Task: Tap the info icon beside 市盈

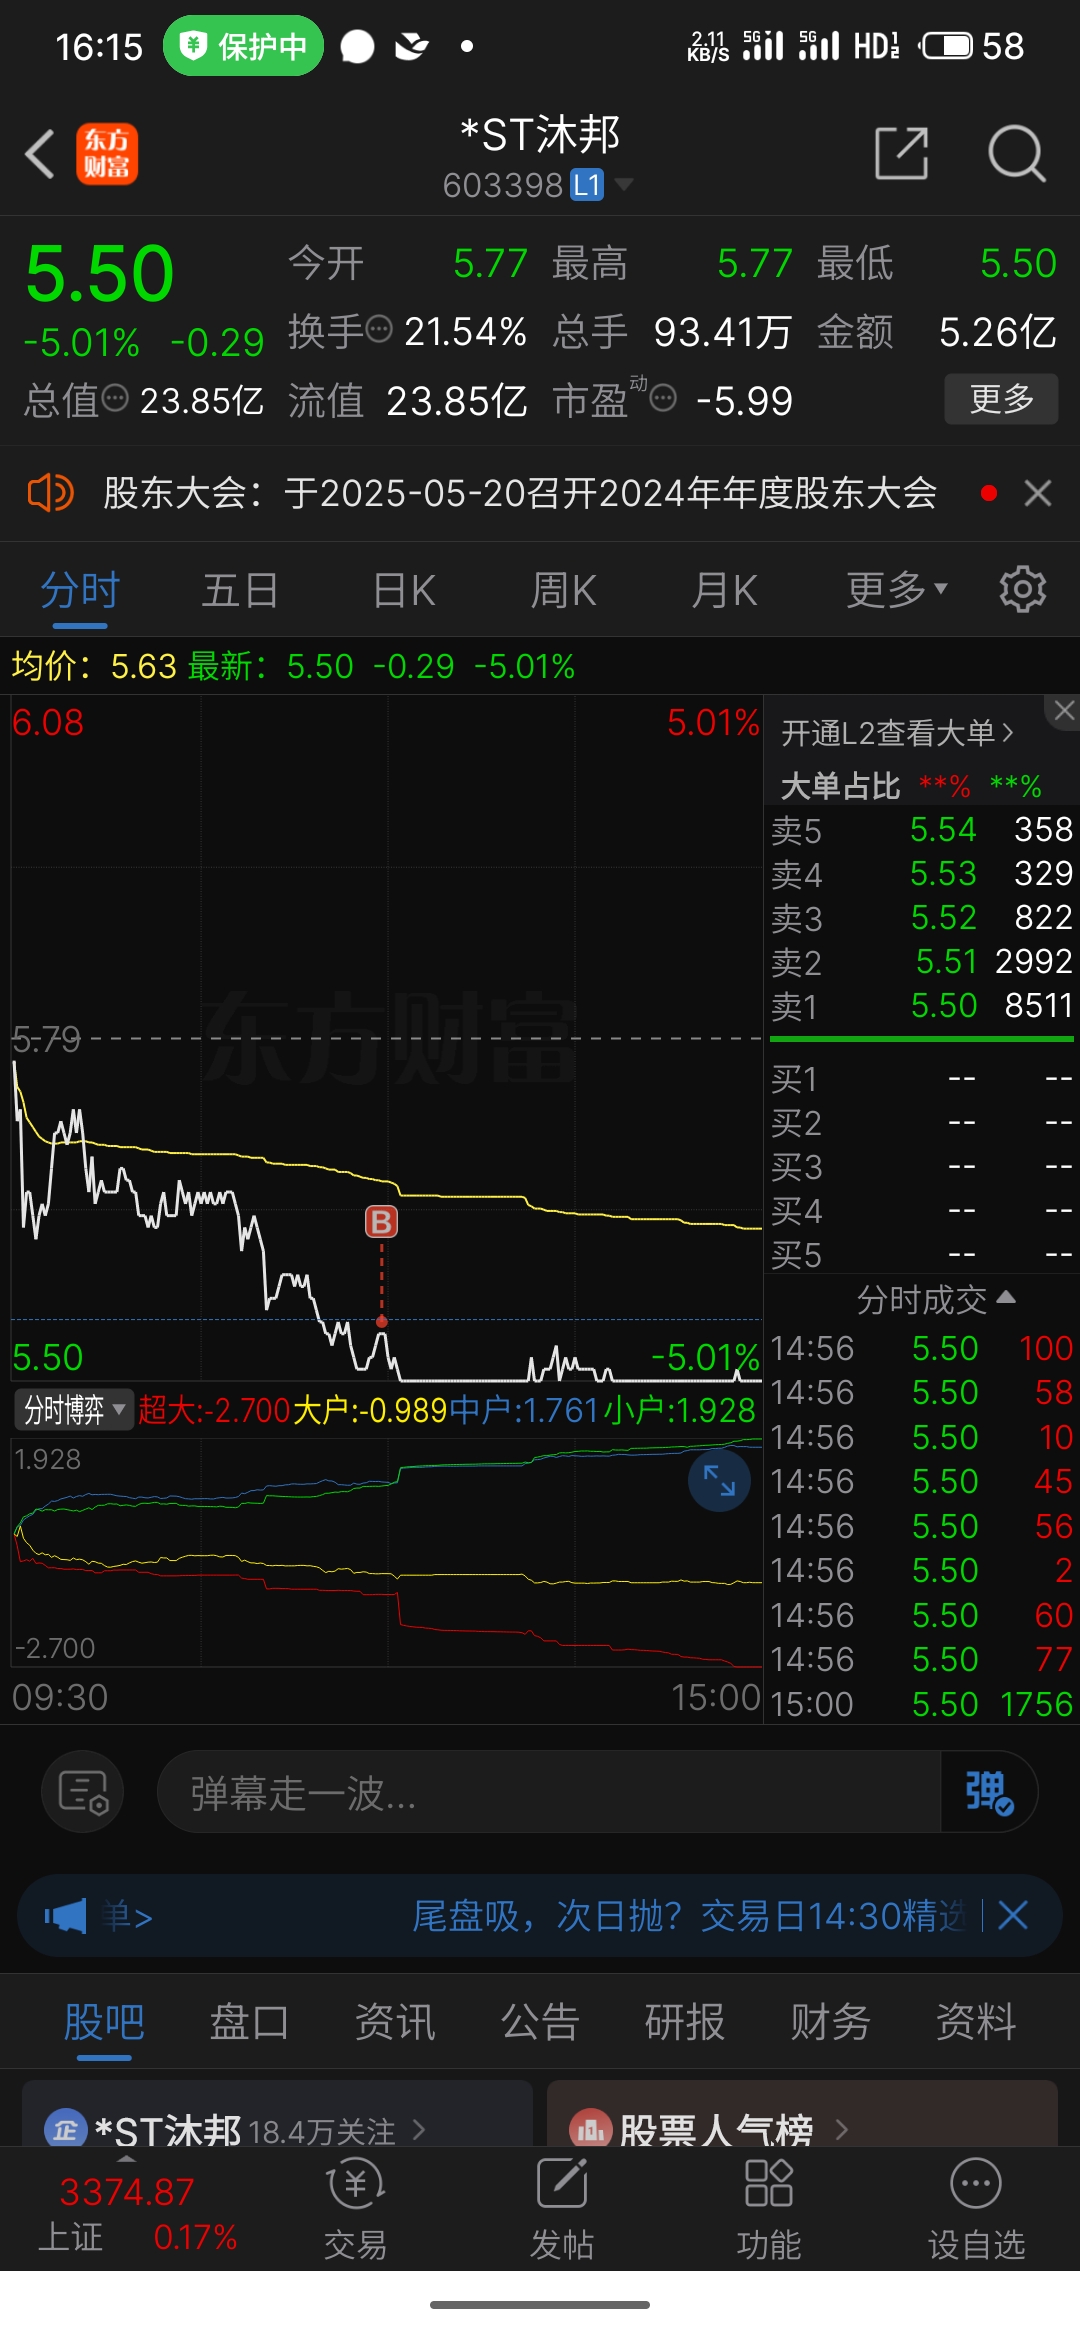Action: [663, 399]
